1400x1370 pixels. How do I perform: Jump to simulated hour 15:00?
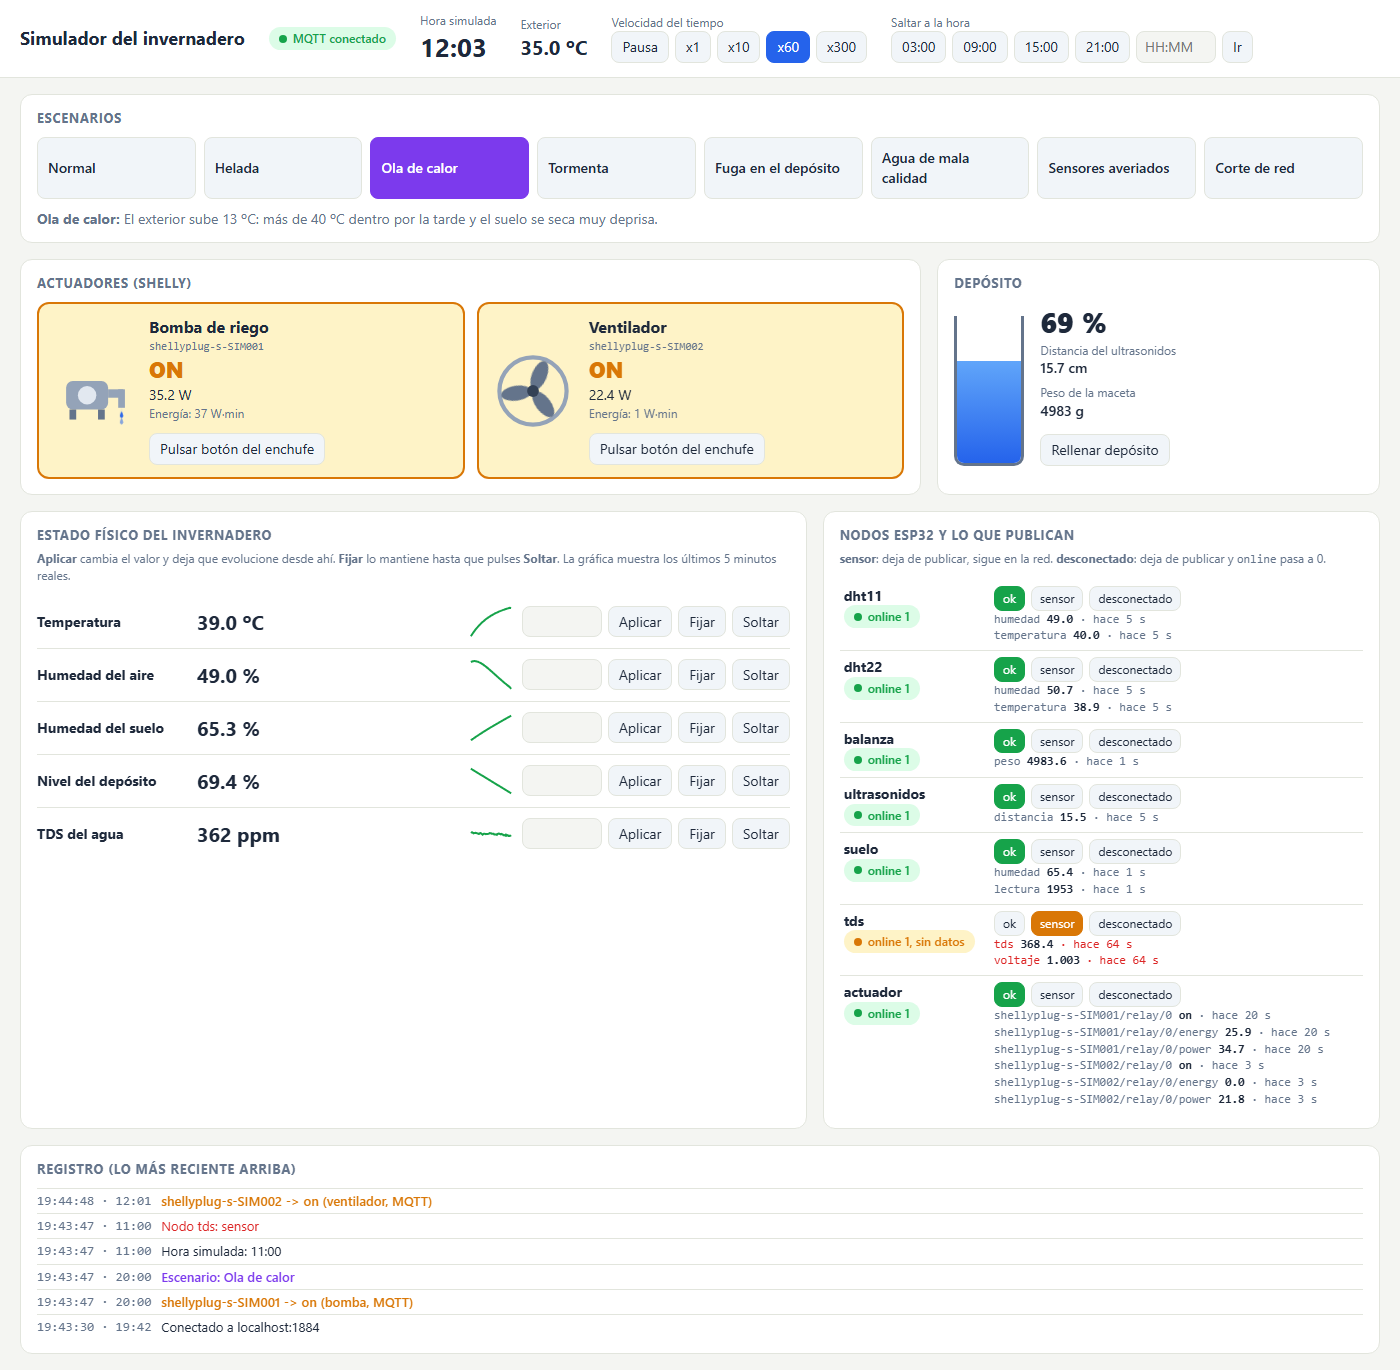coord(1041,47)
